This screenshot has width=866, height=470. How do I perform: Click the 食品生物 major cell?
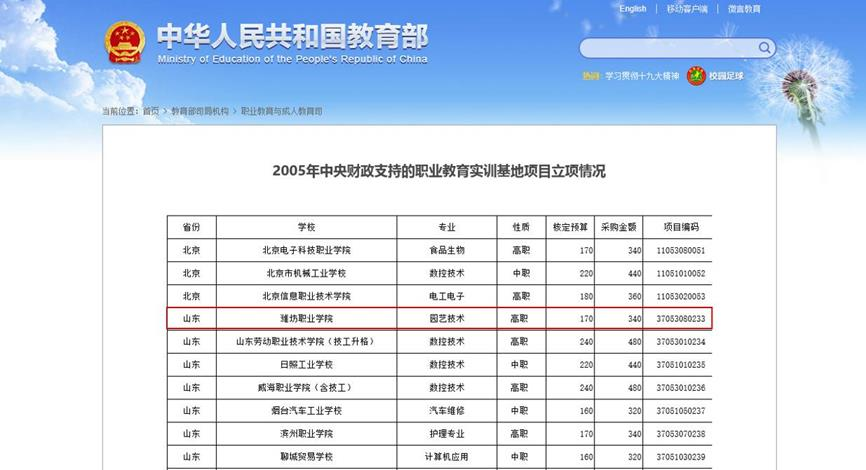[x=447, y=250]
